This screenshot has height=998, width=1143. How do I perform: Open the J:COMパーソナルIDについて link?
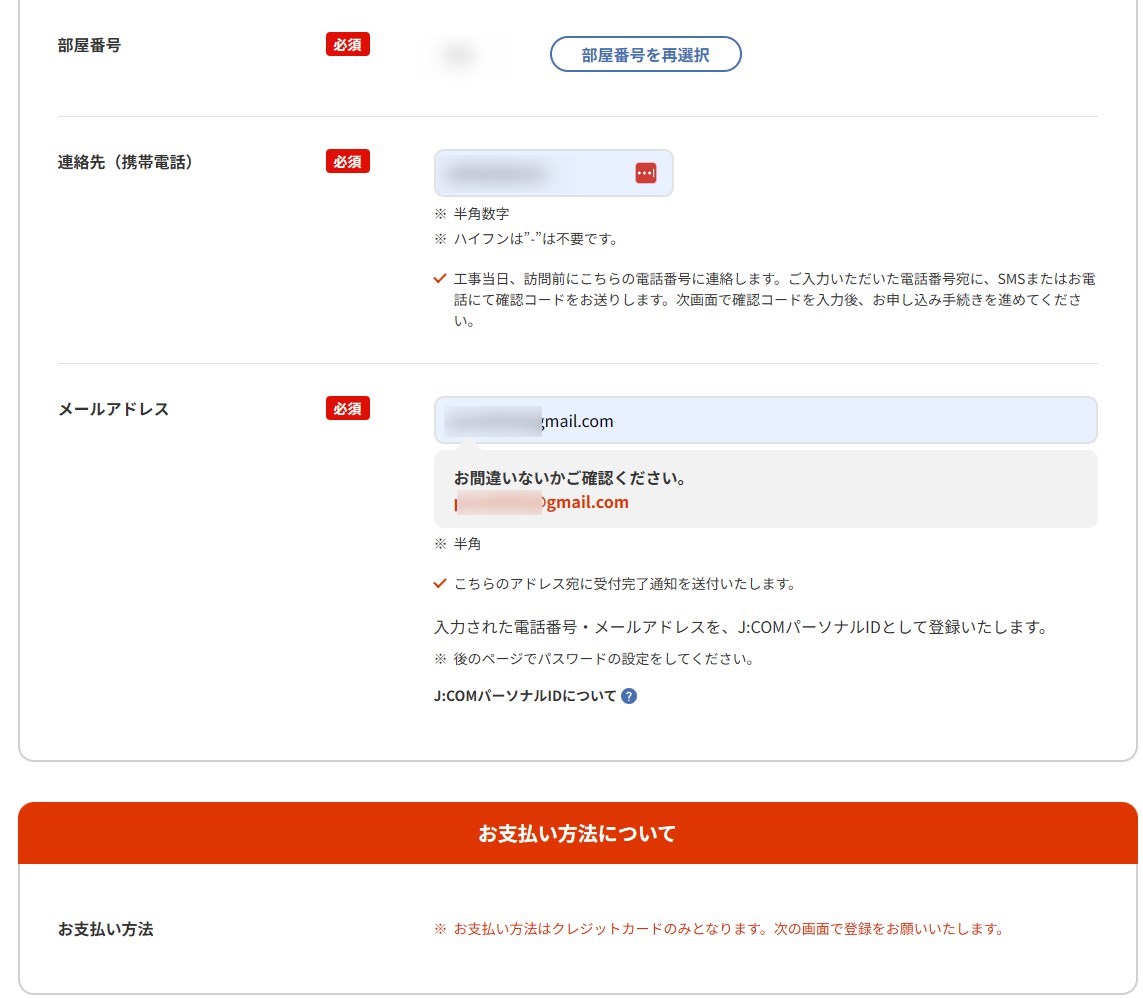point(525,696)
